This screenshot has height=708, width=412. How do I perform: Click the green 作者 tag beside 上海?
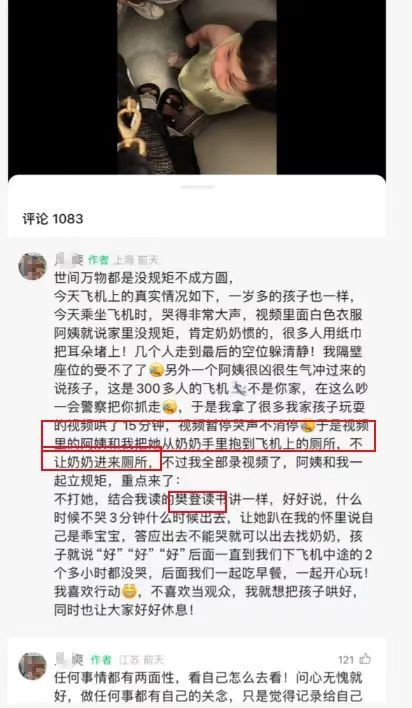[x=98, y=260]
